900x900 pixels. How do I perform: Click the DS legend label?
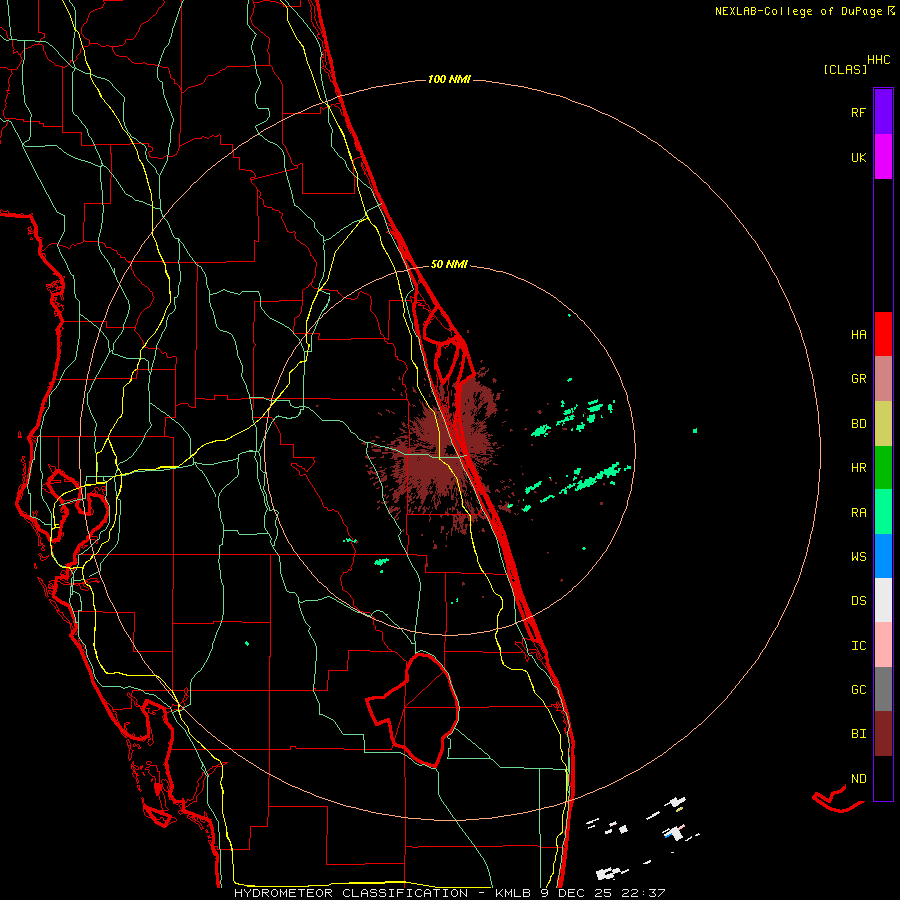(x=858, y=601)
